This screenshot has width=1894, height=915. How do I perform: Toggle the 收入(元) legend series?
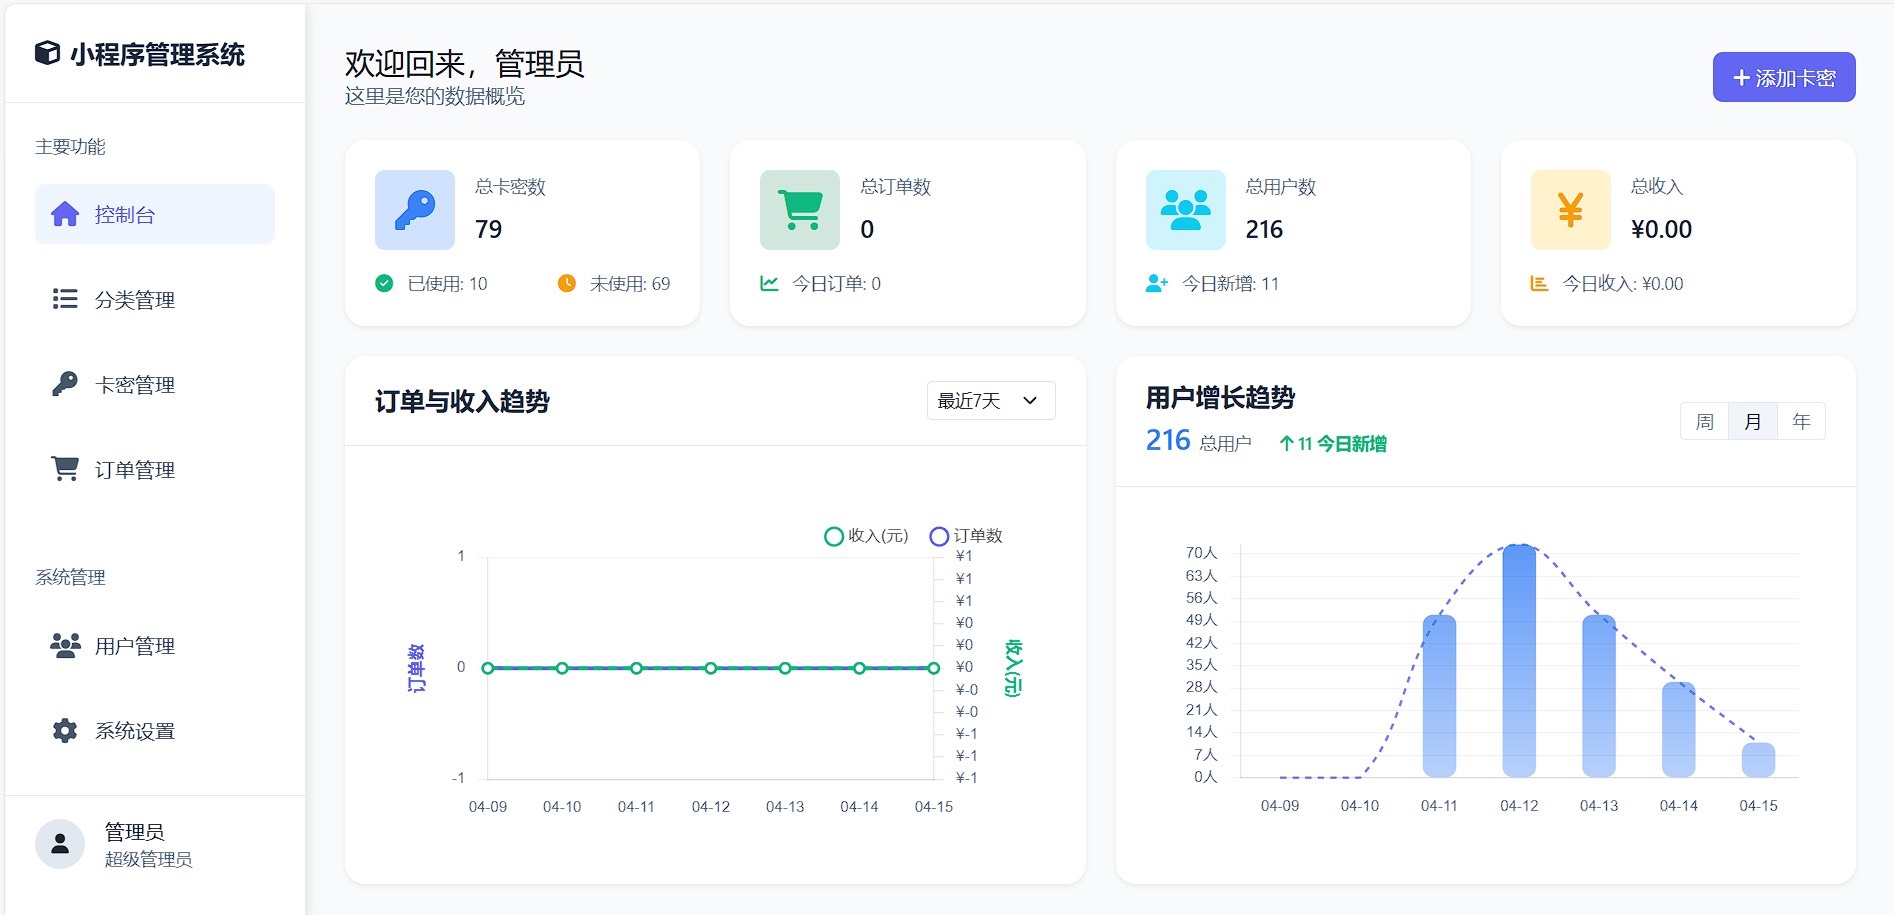(x=866, y=536)
